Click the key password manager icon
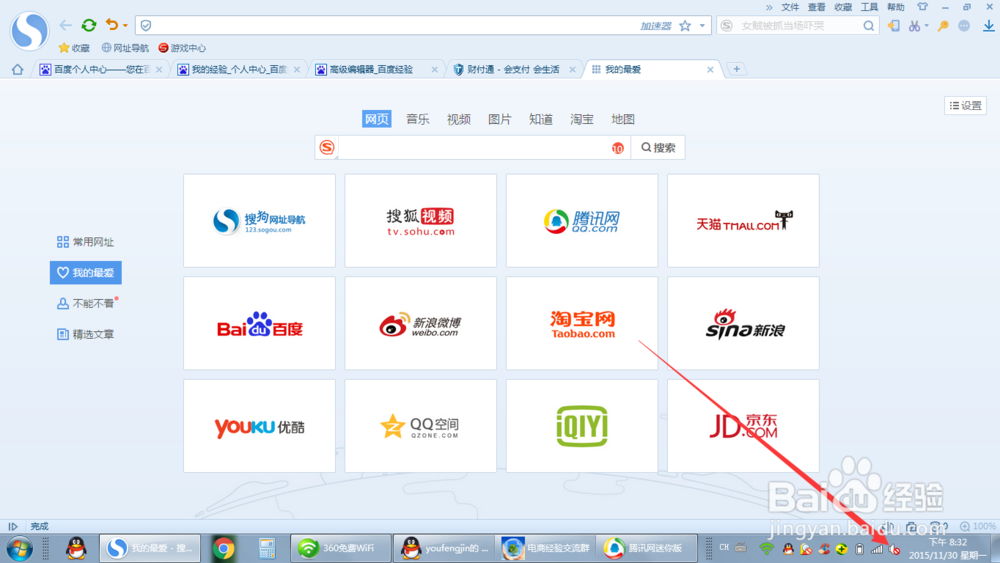Viewport: 1000px width, 563px height. coord(943,26)
